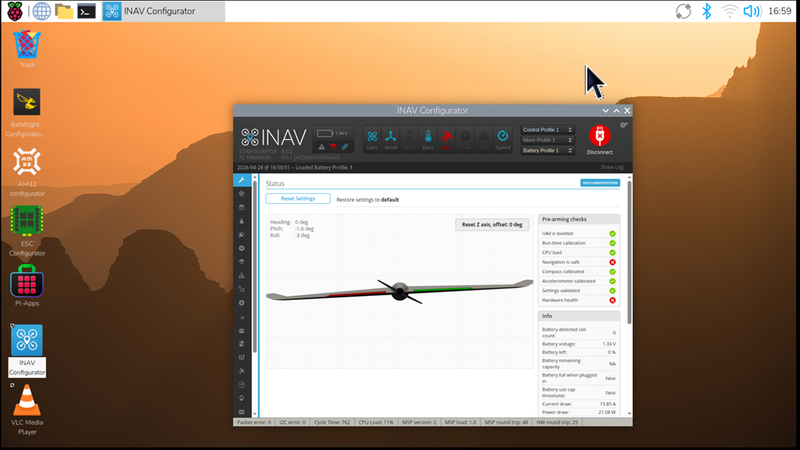Screen dimensions: 800x450
Task: Click the Reset Settings button
Action: pos(298,199)
